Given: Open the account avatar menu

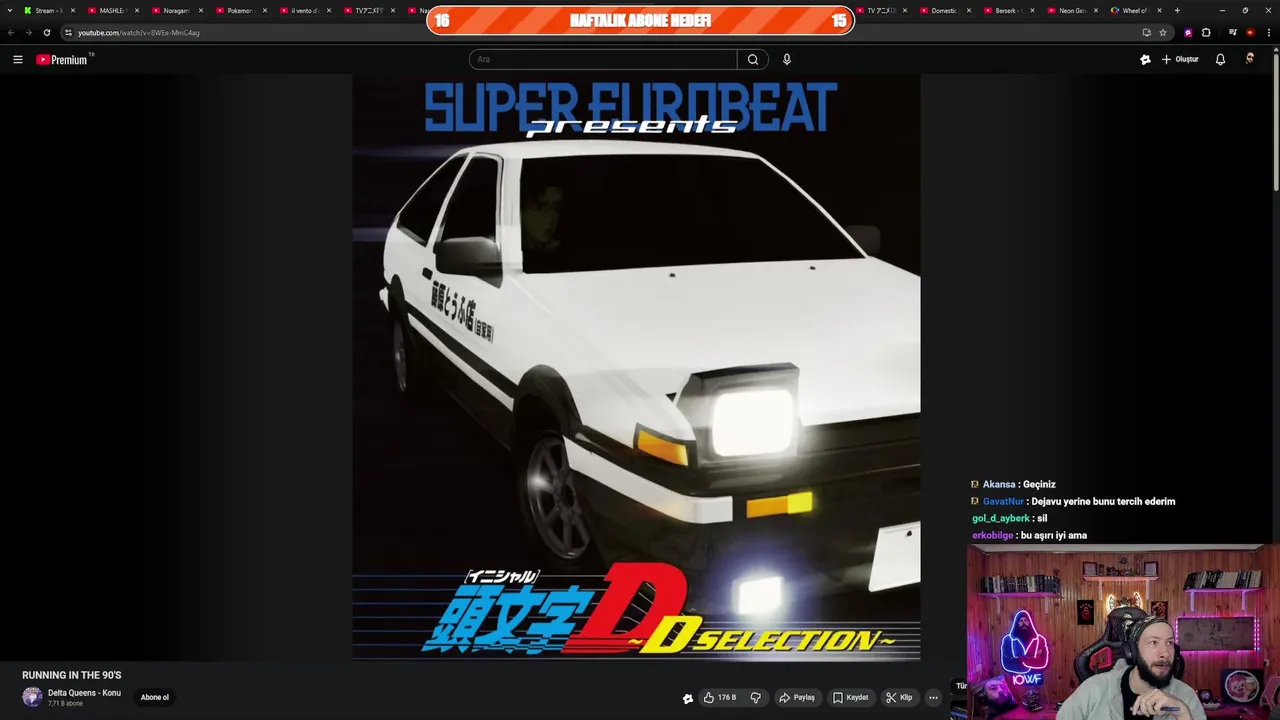Looking at the screenshot, I should coord(1250,60).
